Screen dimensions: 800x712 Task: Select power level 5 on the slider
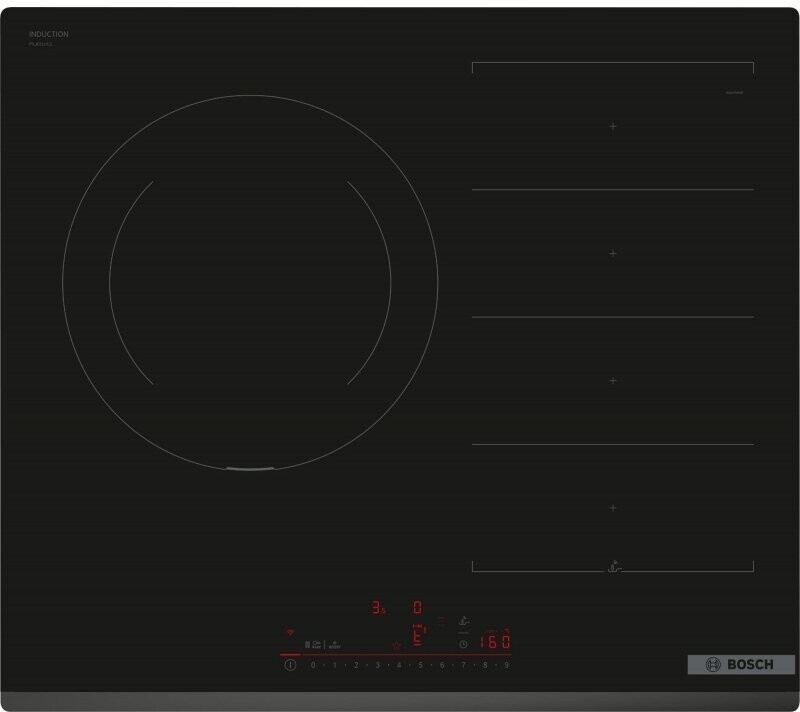point(420,664)
